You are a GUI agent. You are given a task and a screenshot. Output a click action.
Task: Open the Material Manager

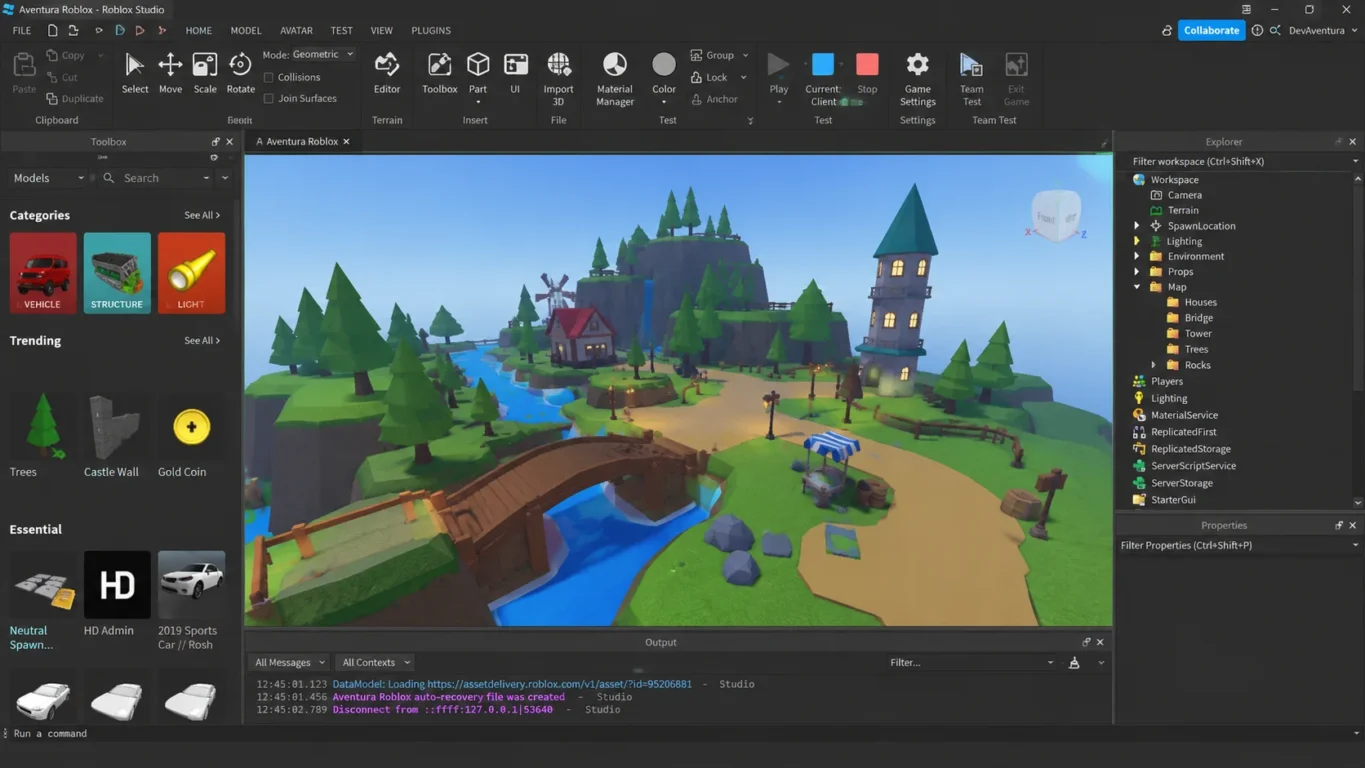615,79
